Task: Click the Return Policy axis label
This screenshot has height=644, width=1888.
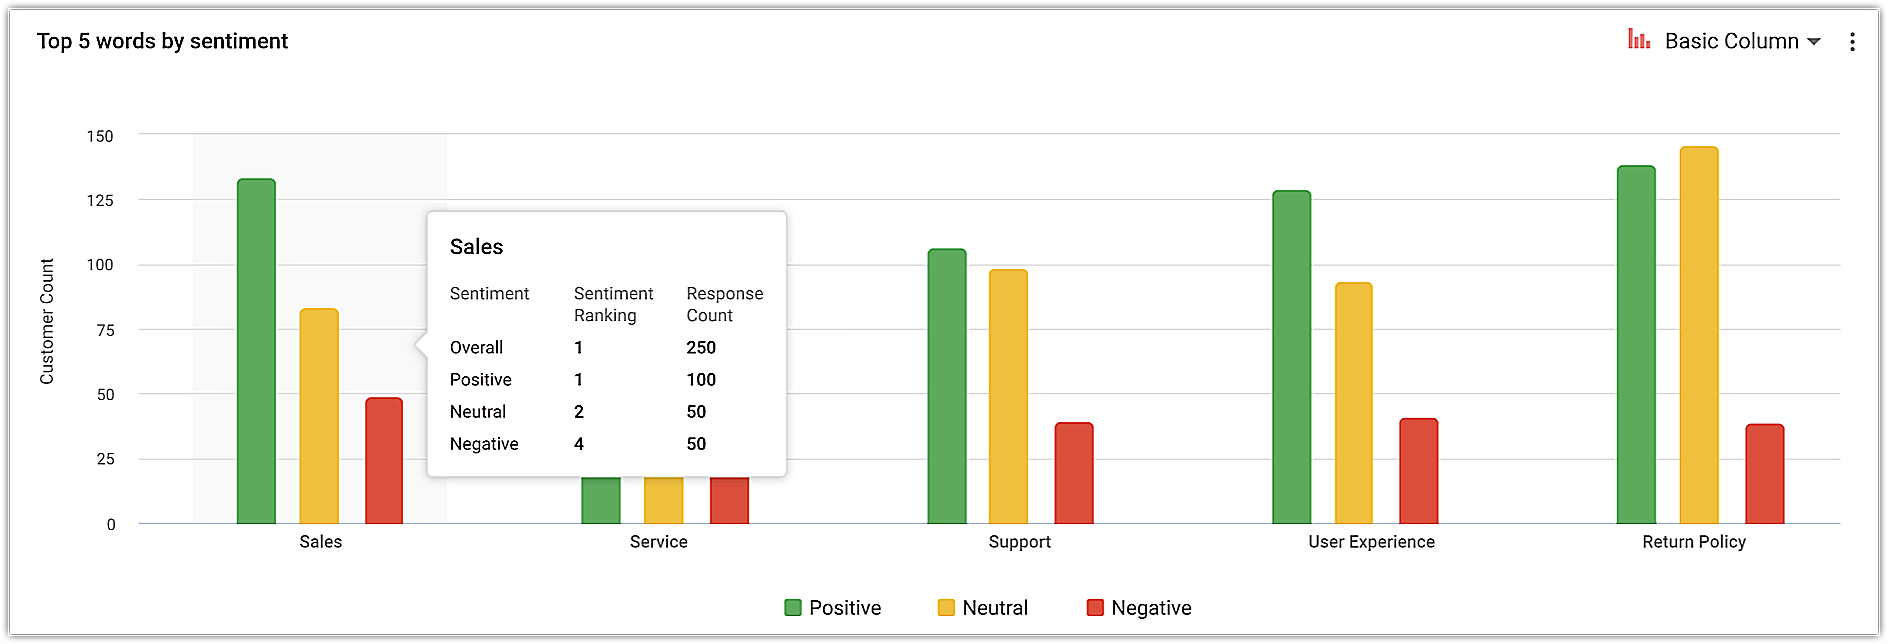Action: click(x=1693, y=542)
